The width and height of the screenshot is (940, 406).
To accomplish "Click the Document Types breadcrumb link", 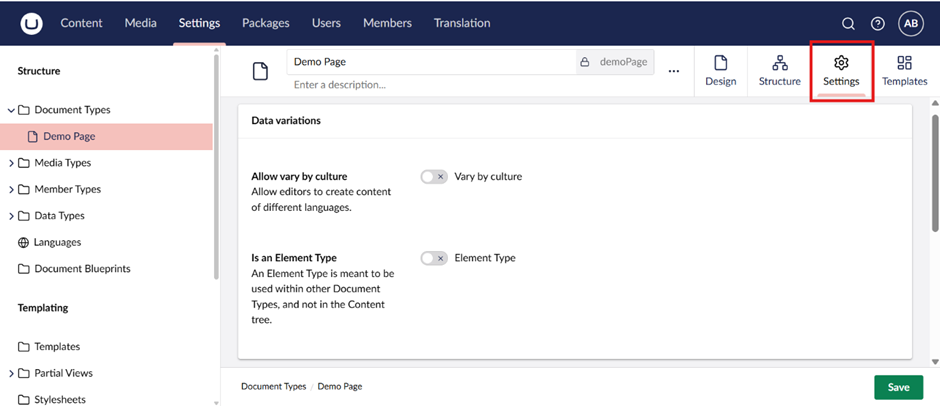I will pos(275,386).
